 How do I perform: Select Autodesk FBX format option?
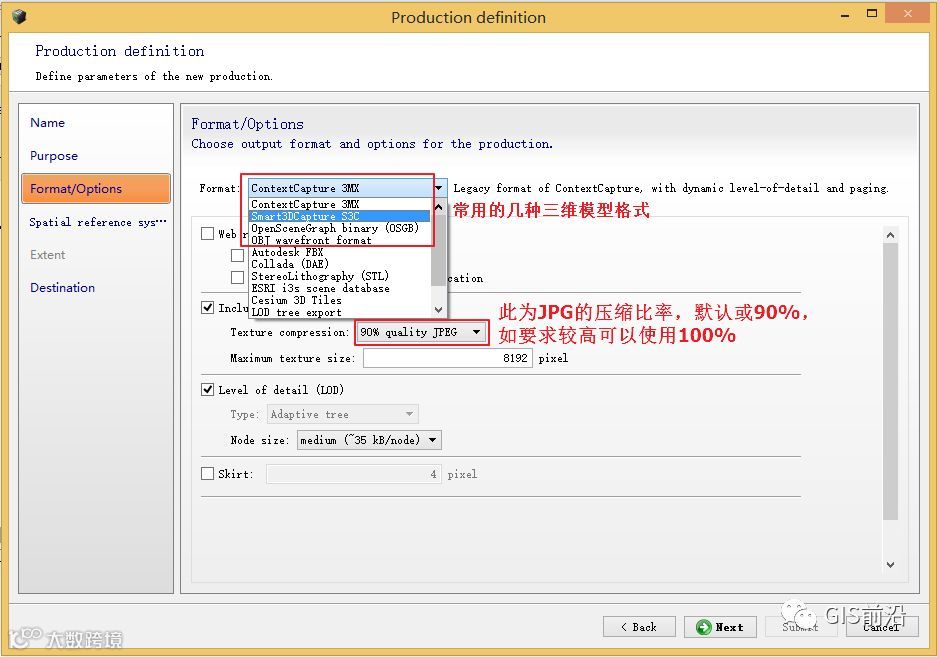point(339,252)
